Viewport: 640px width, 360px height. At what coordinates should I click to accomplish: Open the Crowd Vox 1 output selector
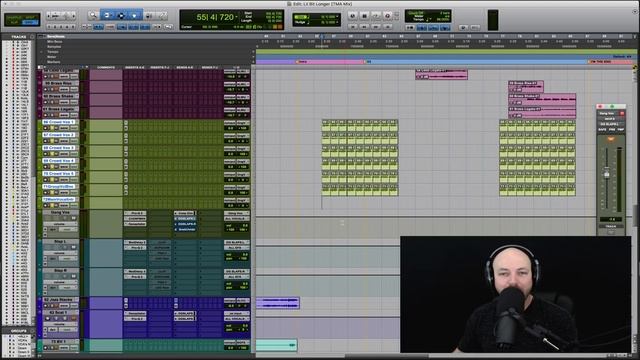tap(243, 122)
